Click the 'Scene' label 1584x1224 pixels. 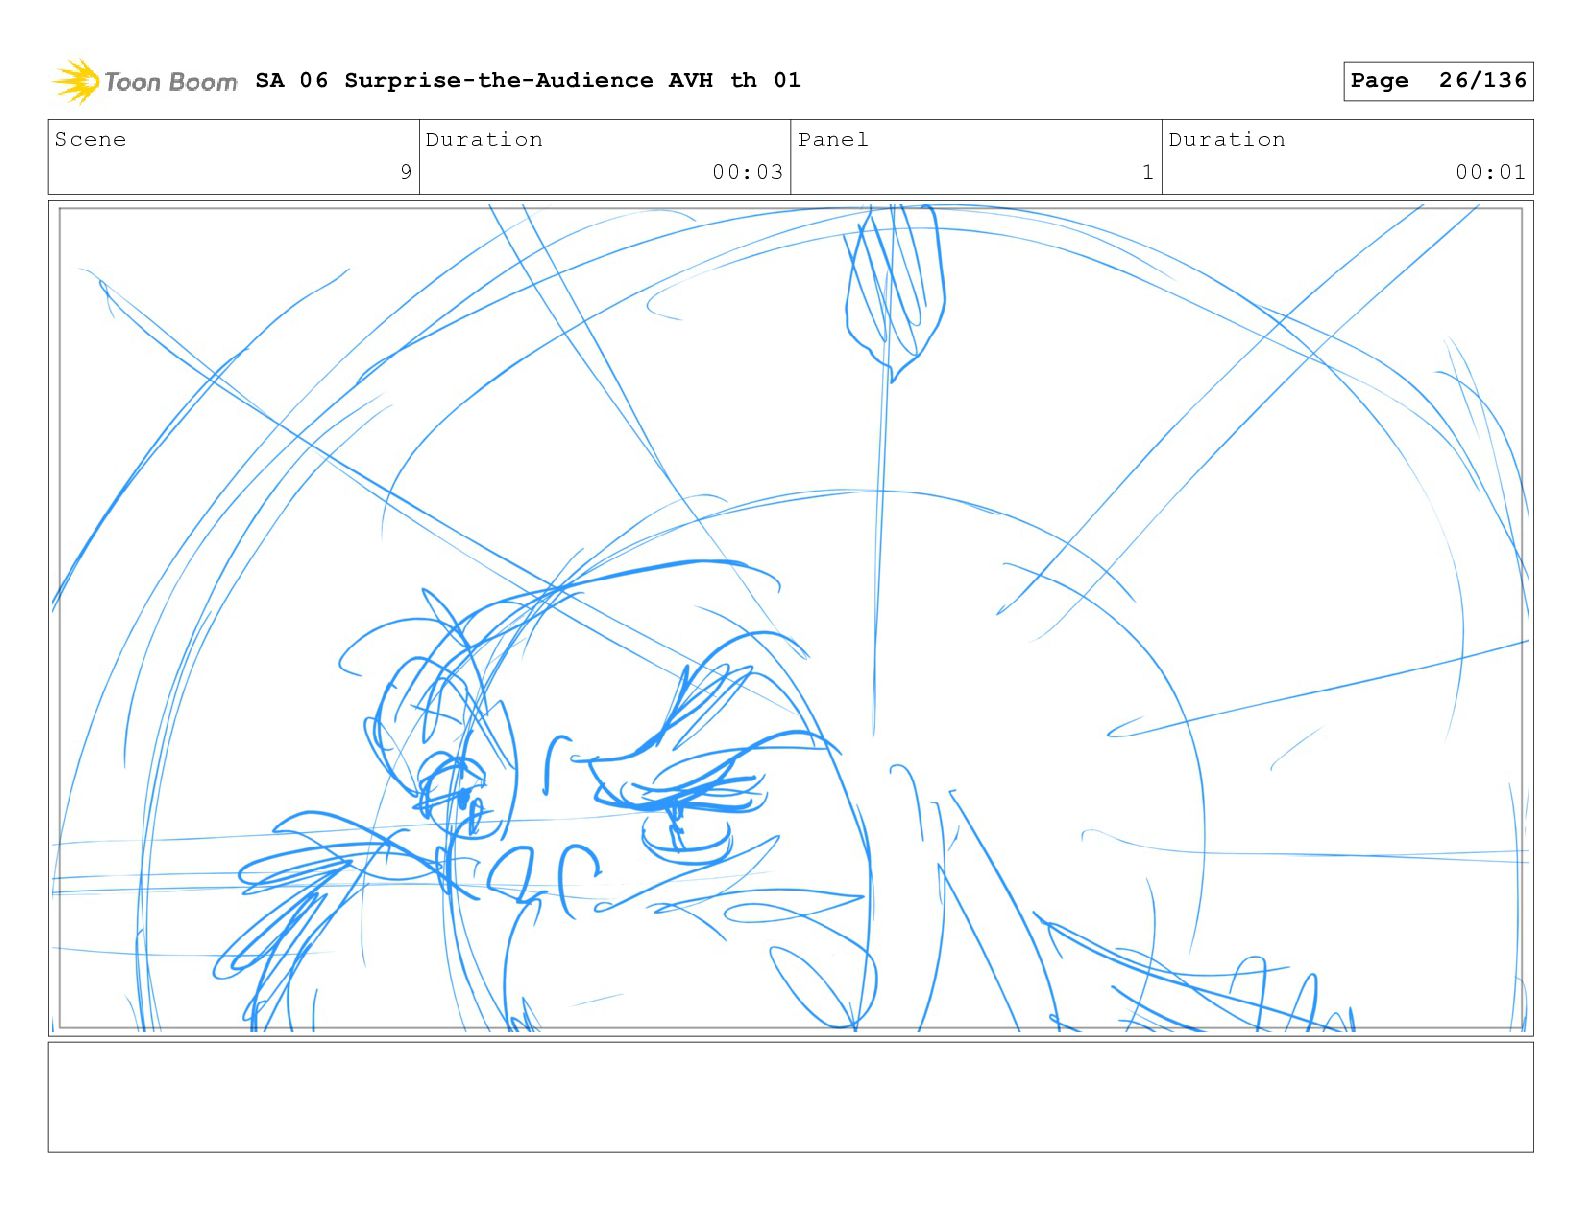pos(91,140)
